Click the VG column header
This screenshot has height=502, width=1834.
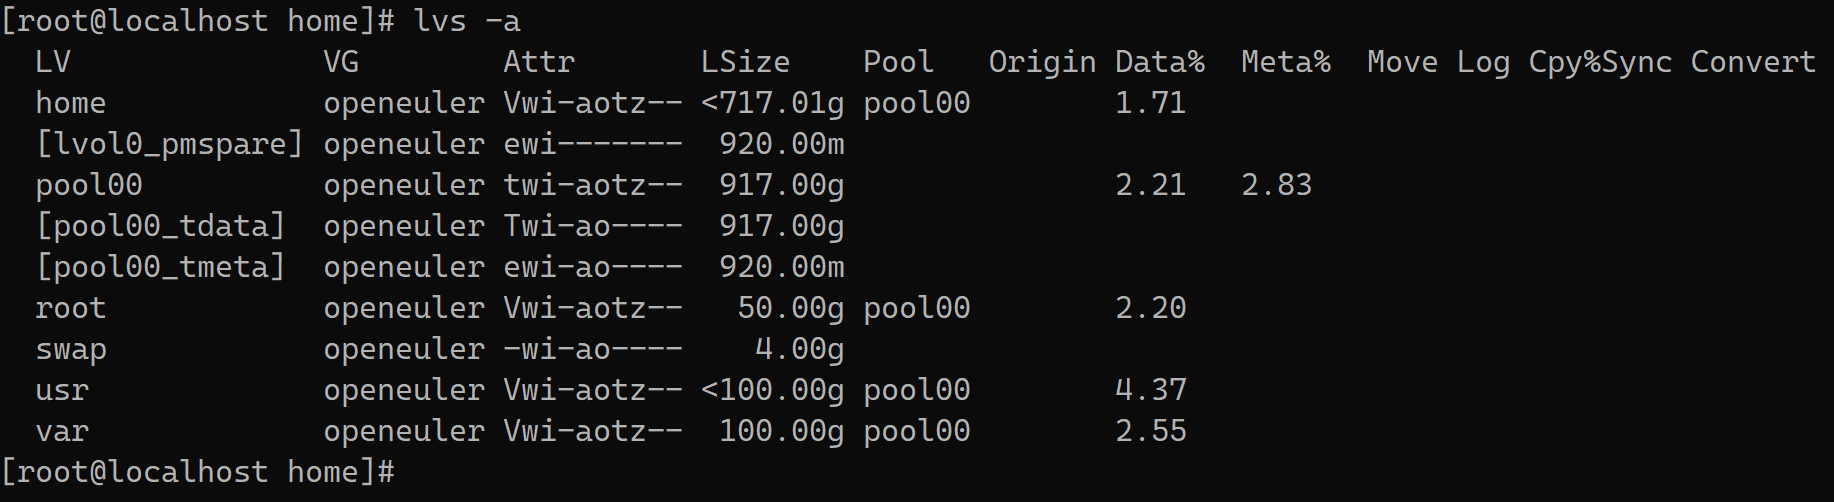pos(341,62)
